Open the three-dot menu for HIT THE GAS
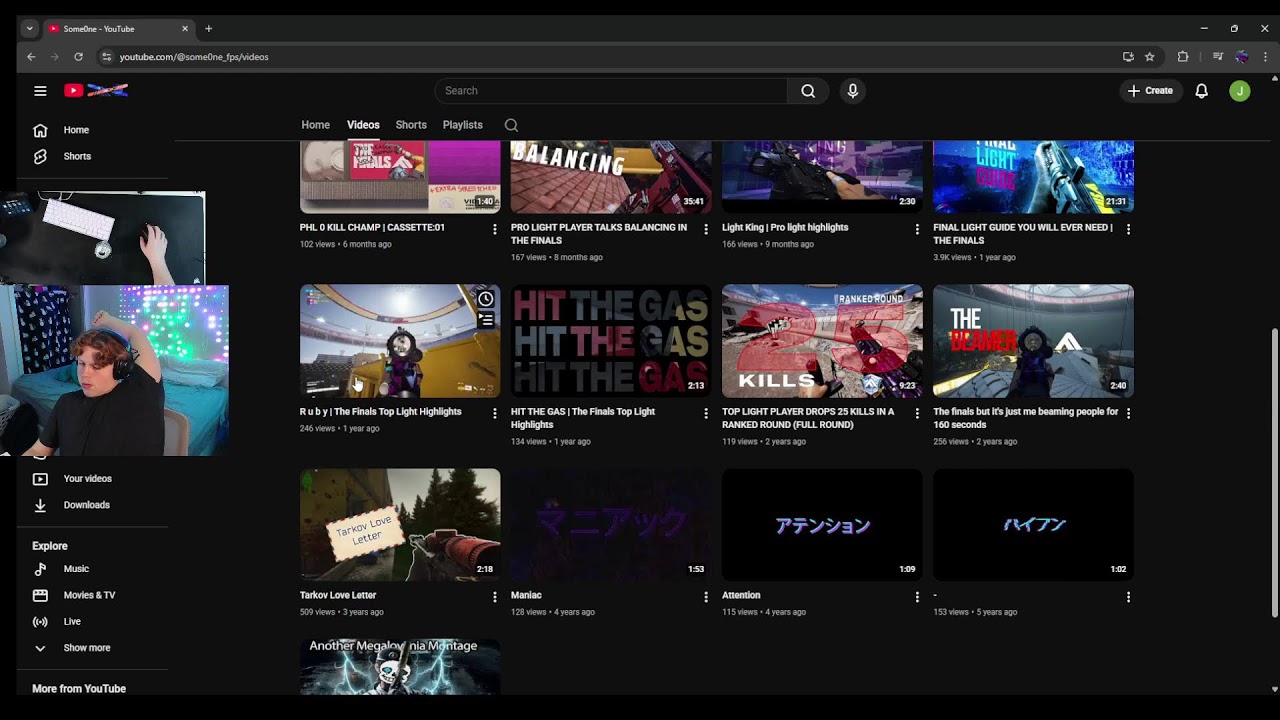Viewport: 1280px width, 720px height. [706, 413]
